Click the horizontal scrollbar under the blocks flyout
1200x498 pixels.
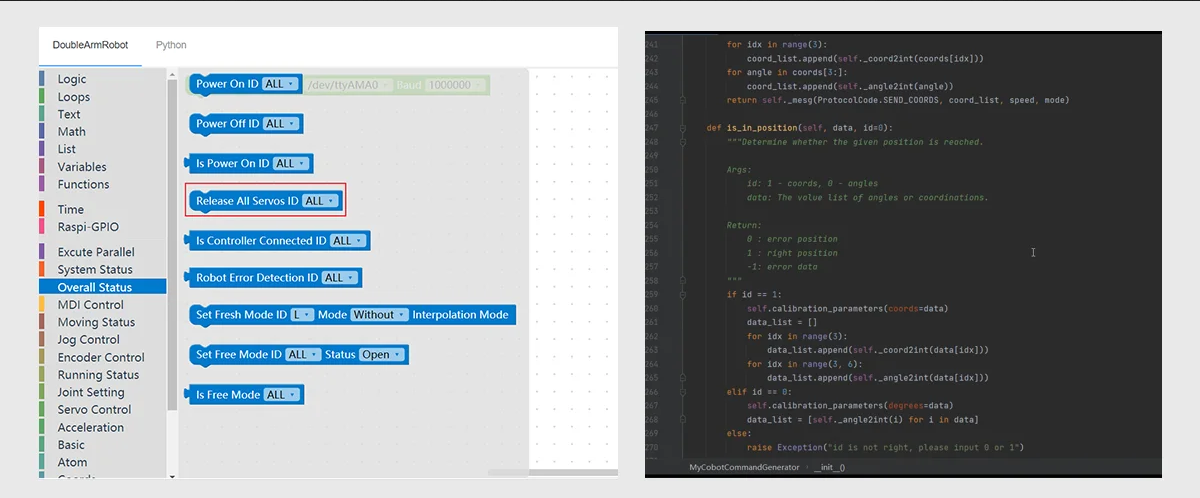pos(507,473)
